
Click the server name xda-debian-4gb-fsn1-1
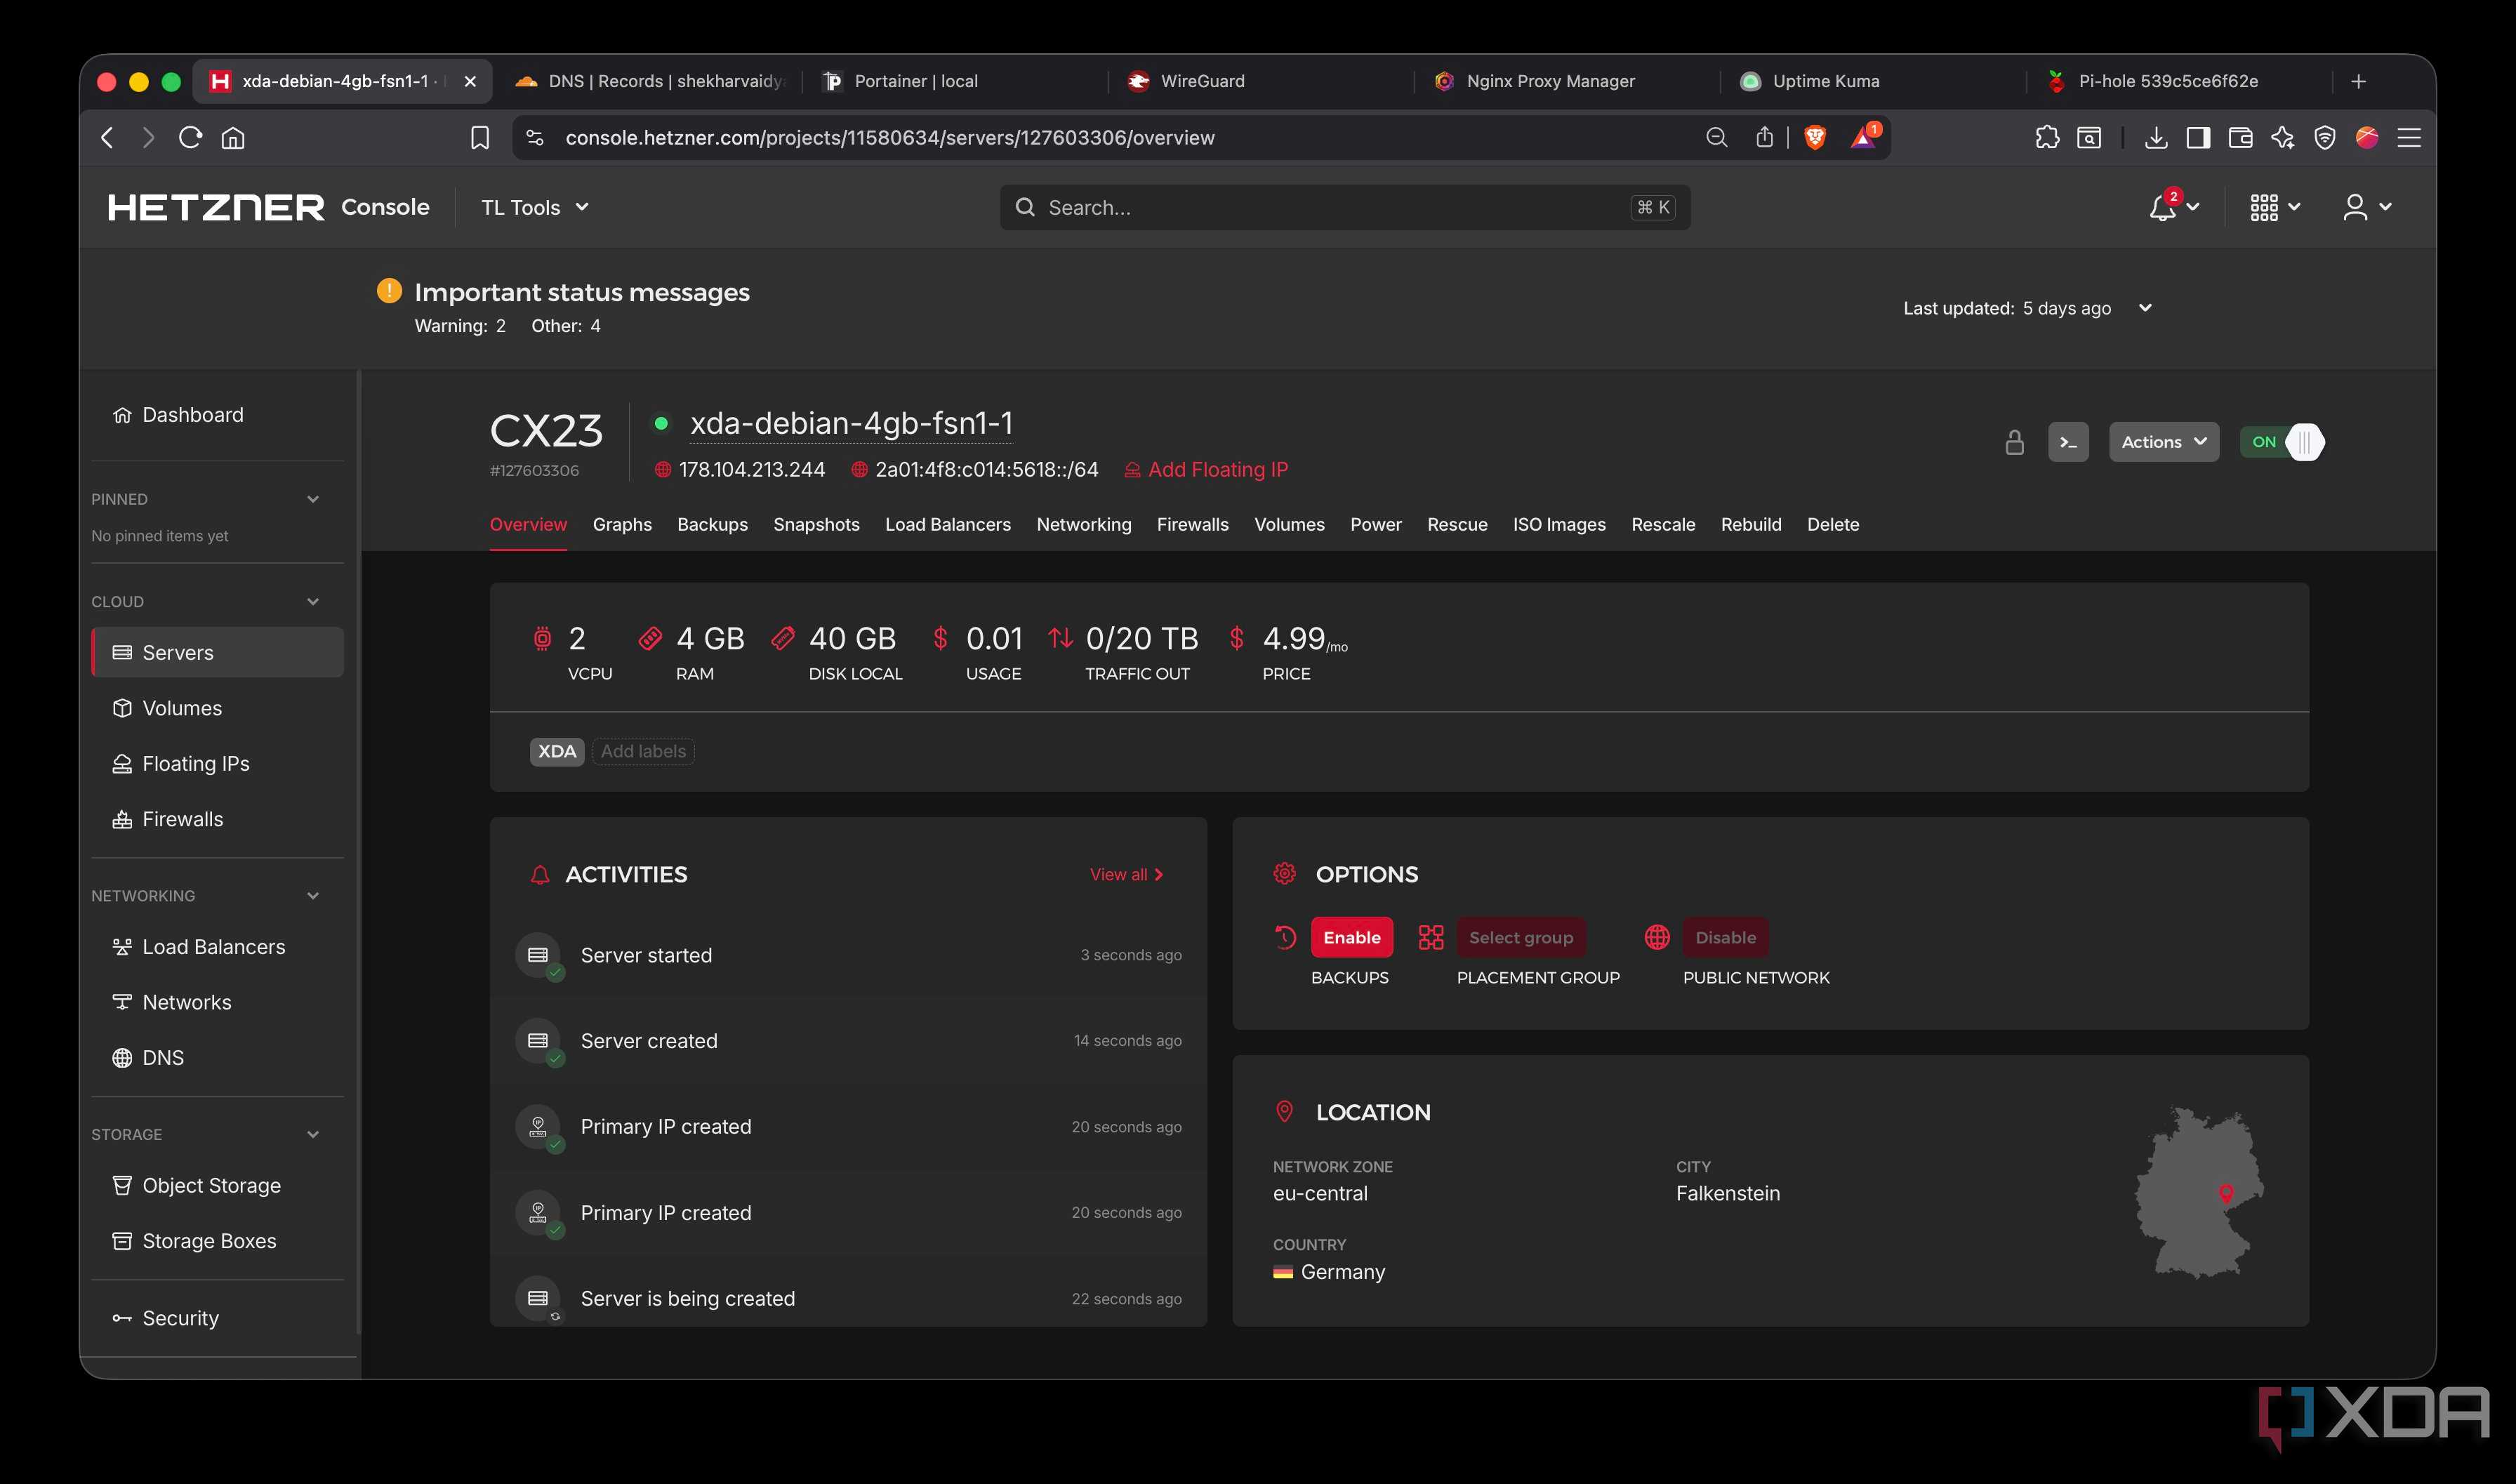(x=851, y=423)
